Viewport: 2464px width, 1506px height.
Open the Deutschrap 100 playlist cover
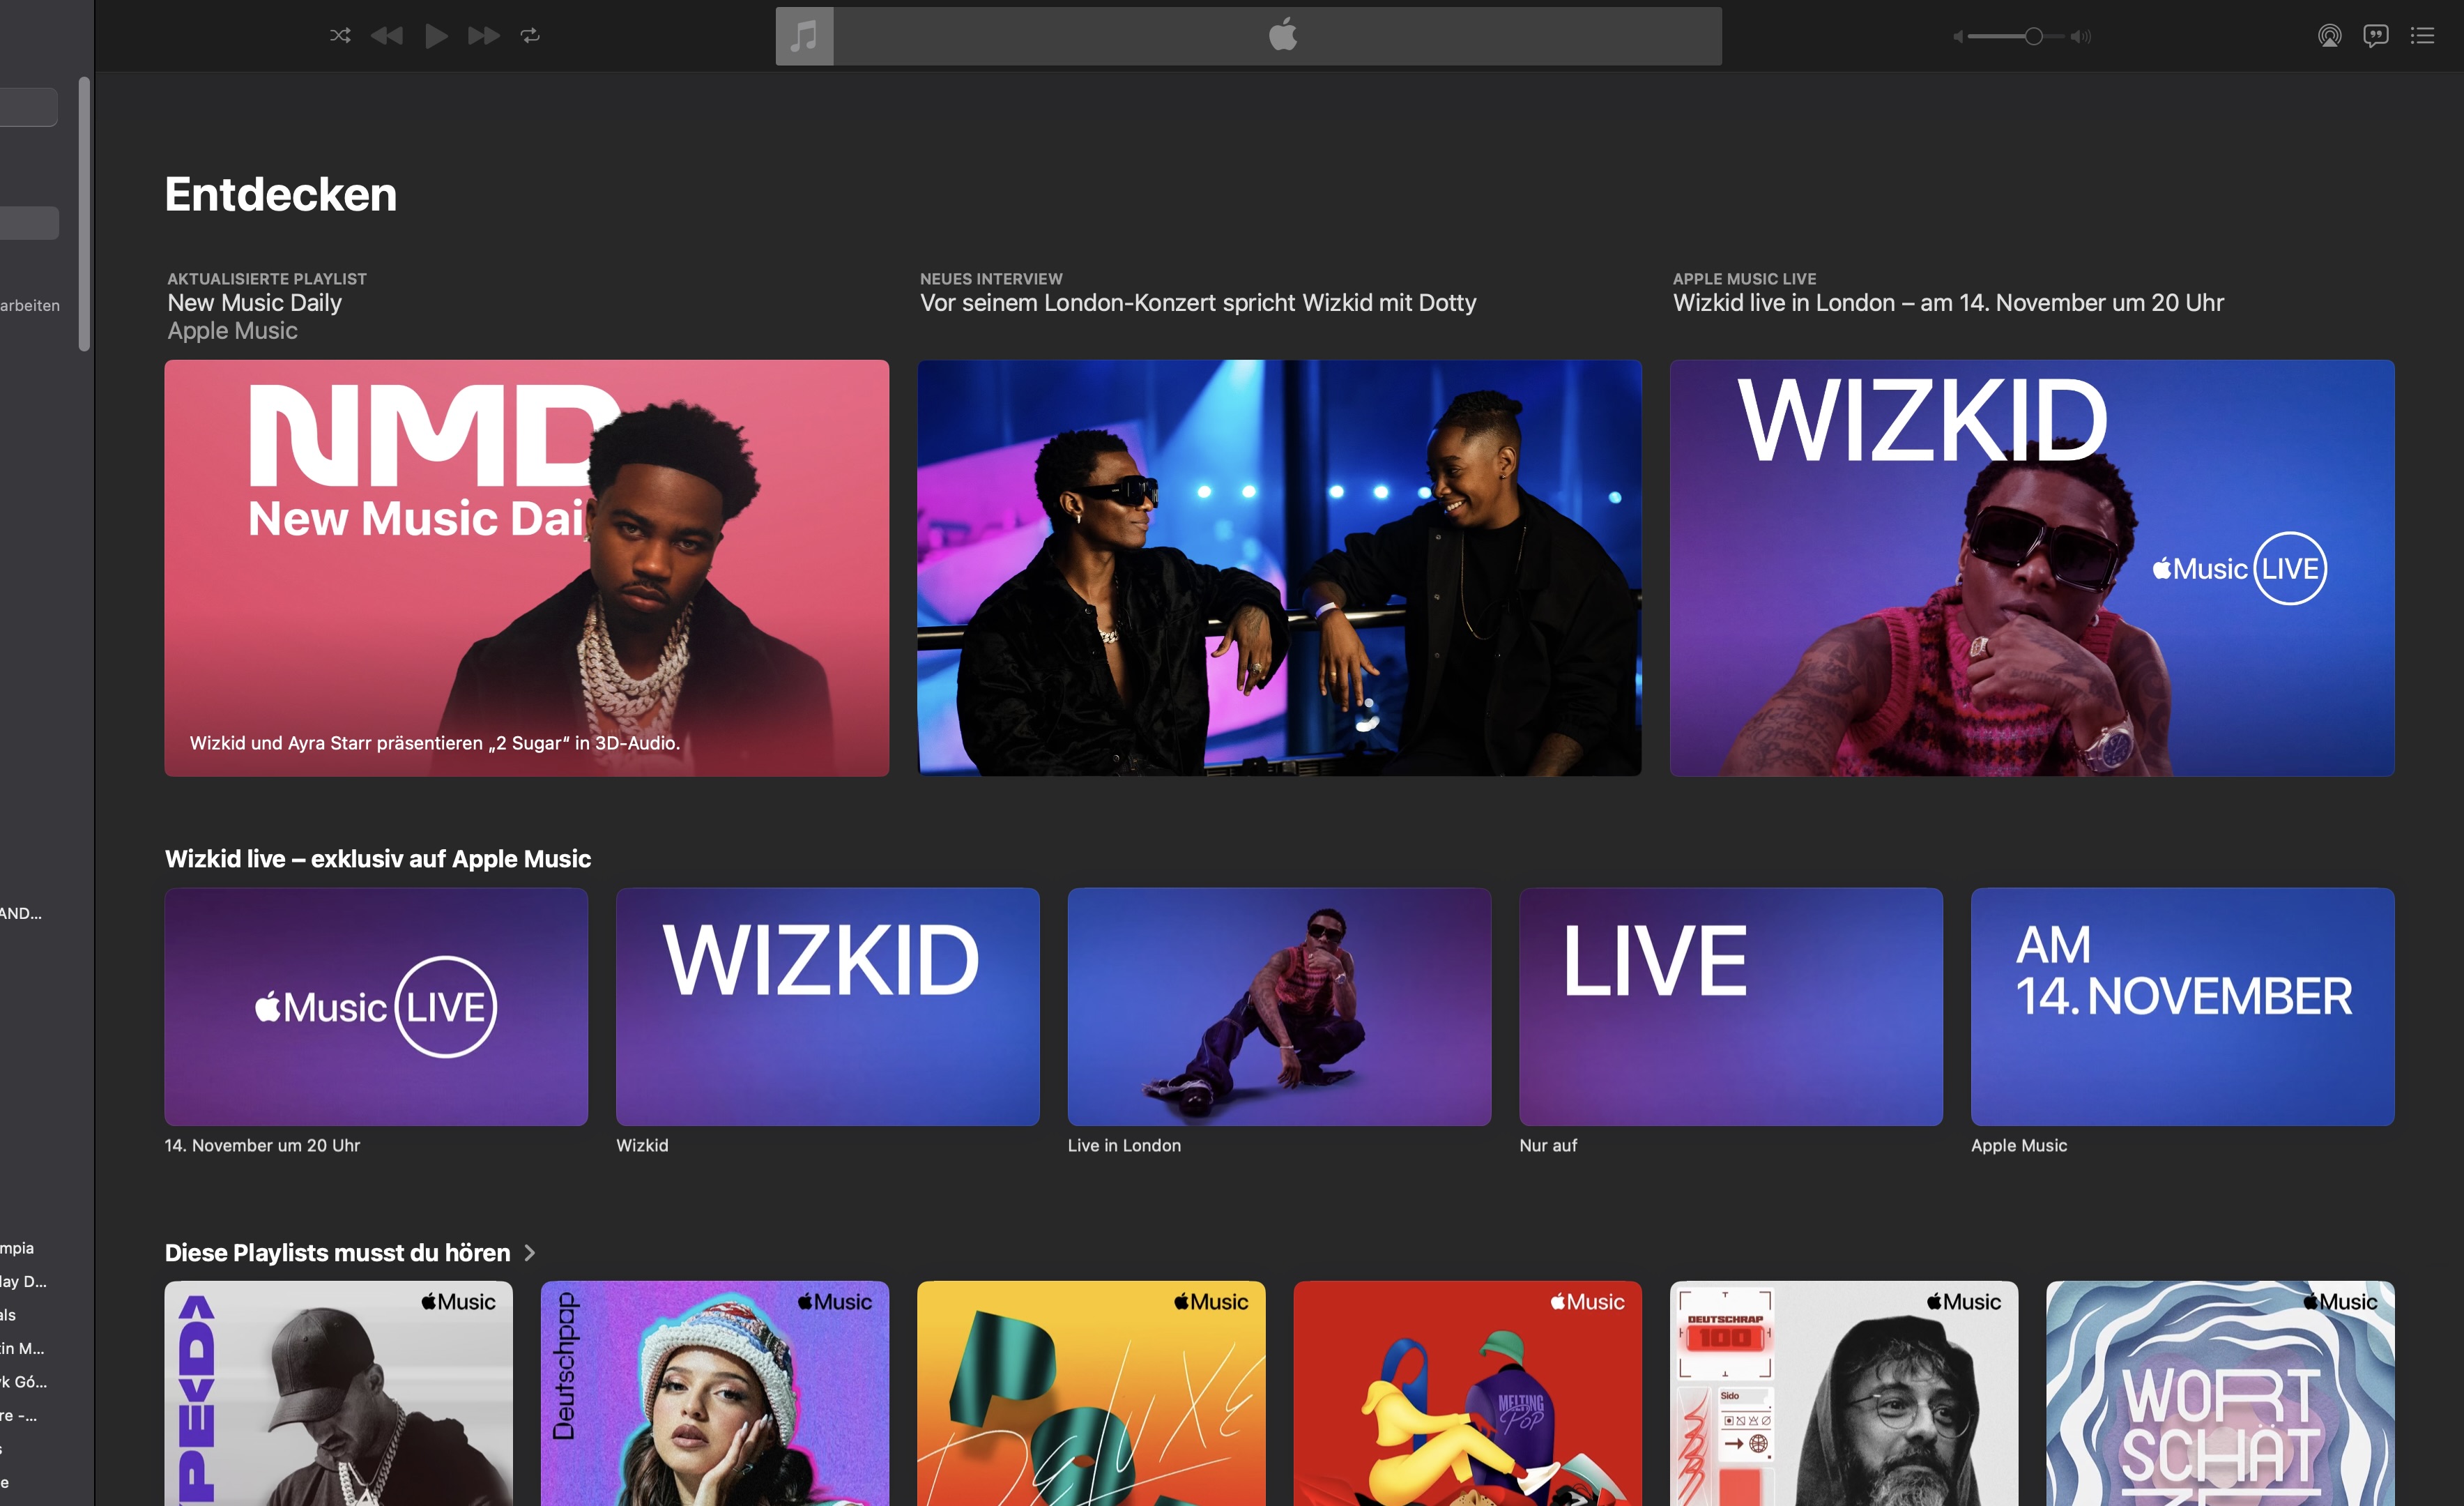click(1843, 1392)
